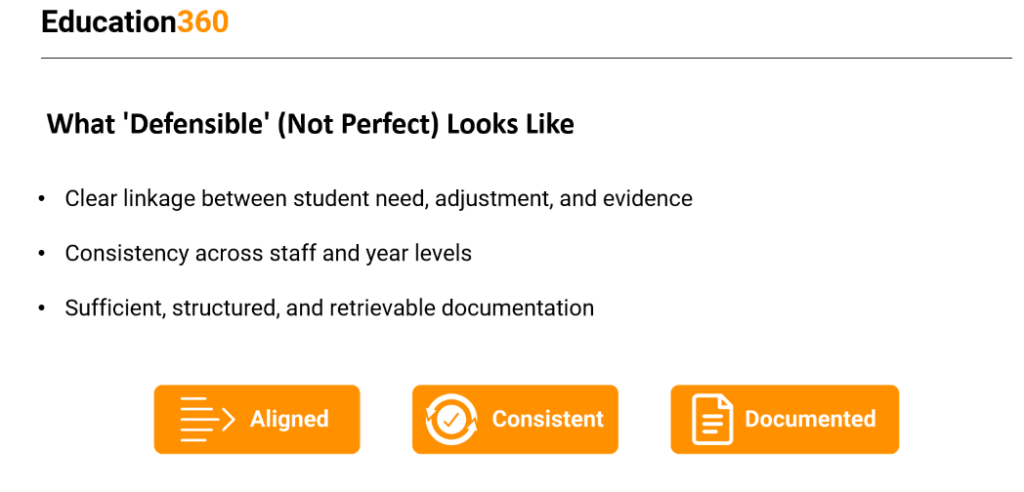Click 'Looks Like' in the slide title
The image size is (1024, 492).
510,125
